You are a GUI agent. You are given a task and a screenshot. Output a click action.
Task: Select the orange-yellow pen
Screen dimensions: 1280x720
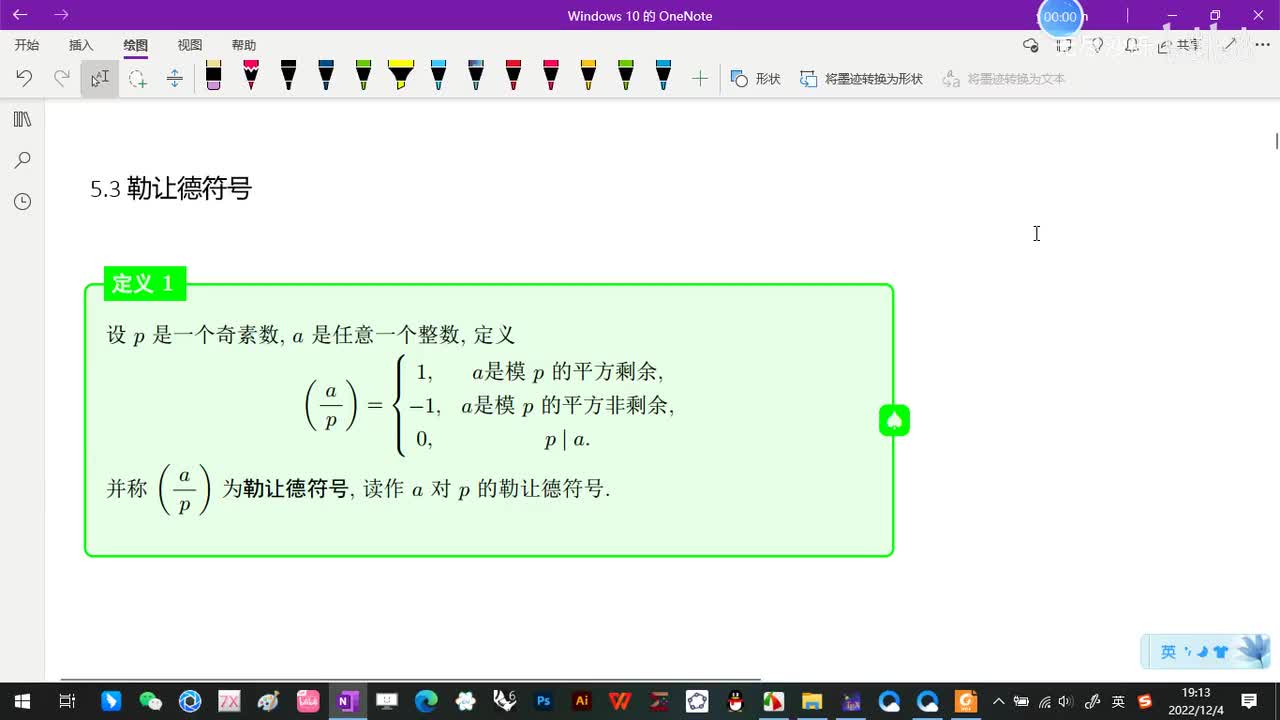pos(588,76)
